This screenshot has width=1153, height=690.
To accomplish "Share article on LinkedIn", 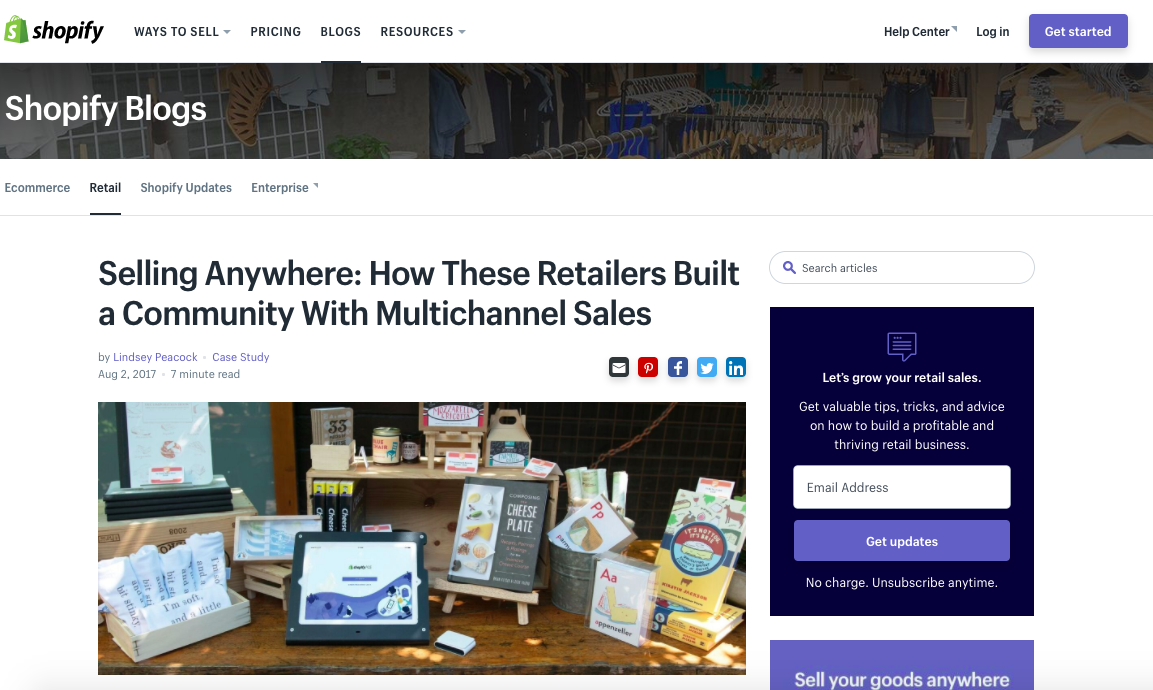I will [x=736, y=367].
